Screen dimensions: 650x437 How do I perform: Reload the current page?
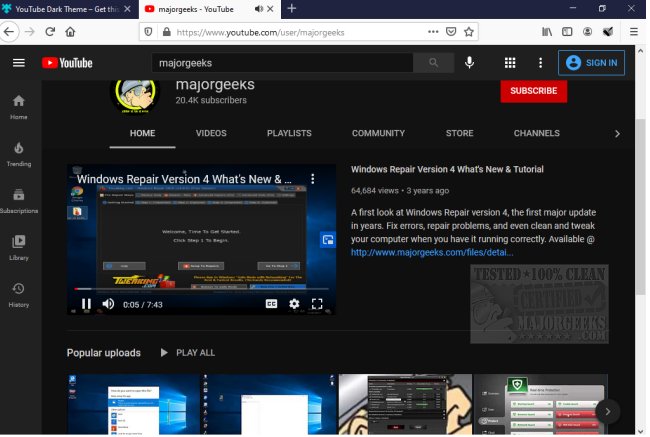pyautogui.click(x=50, y=32)
